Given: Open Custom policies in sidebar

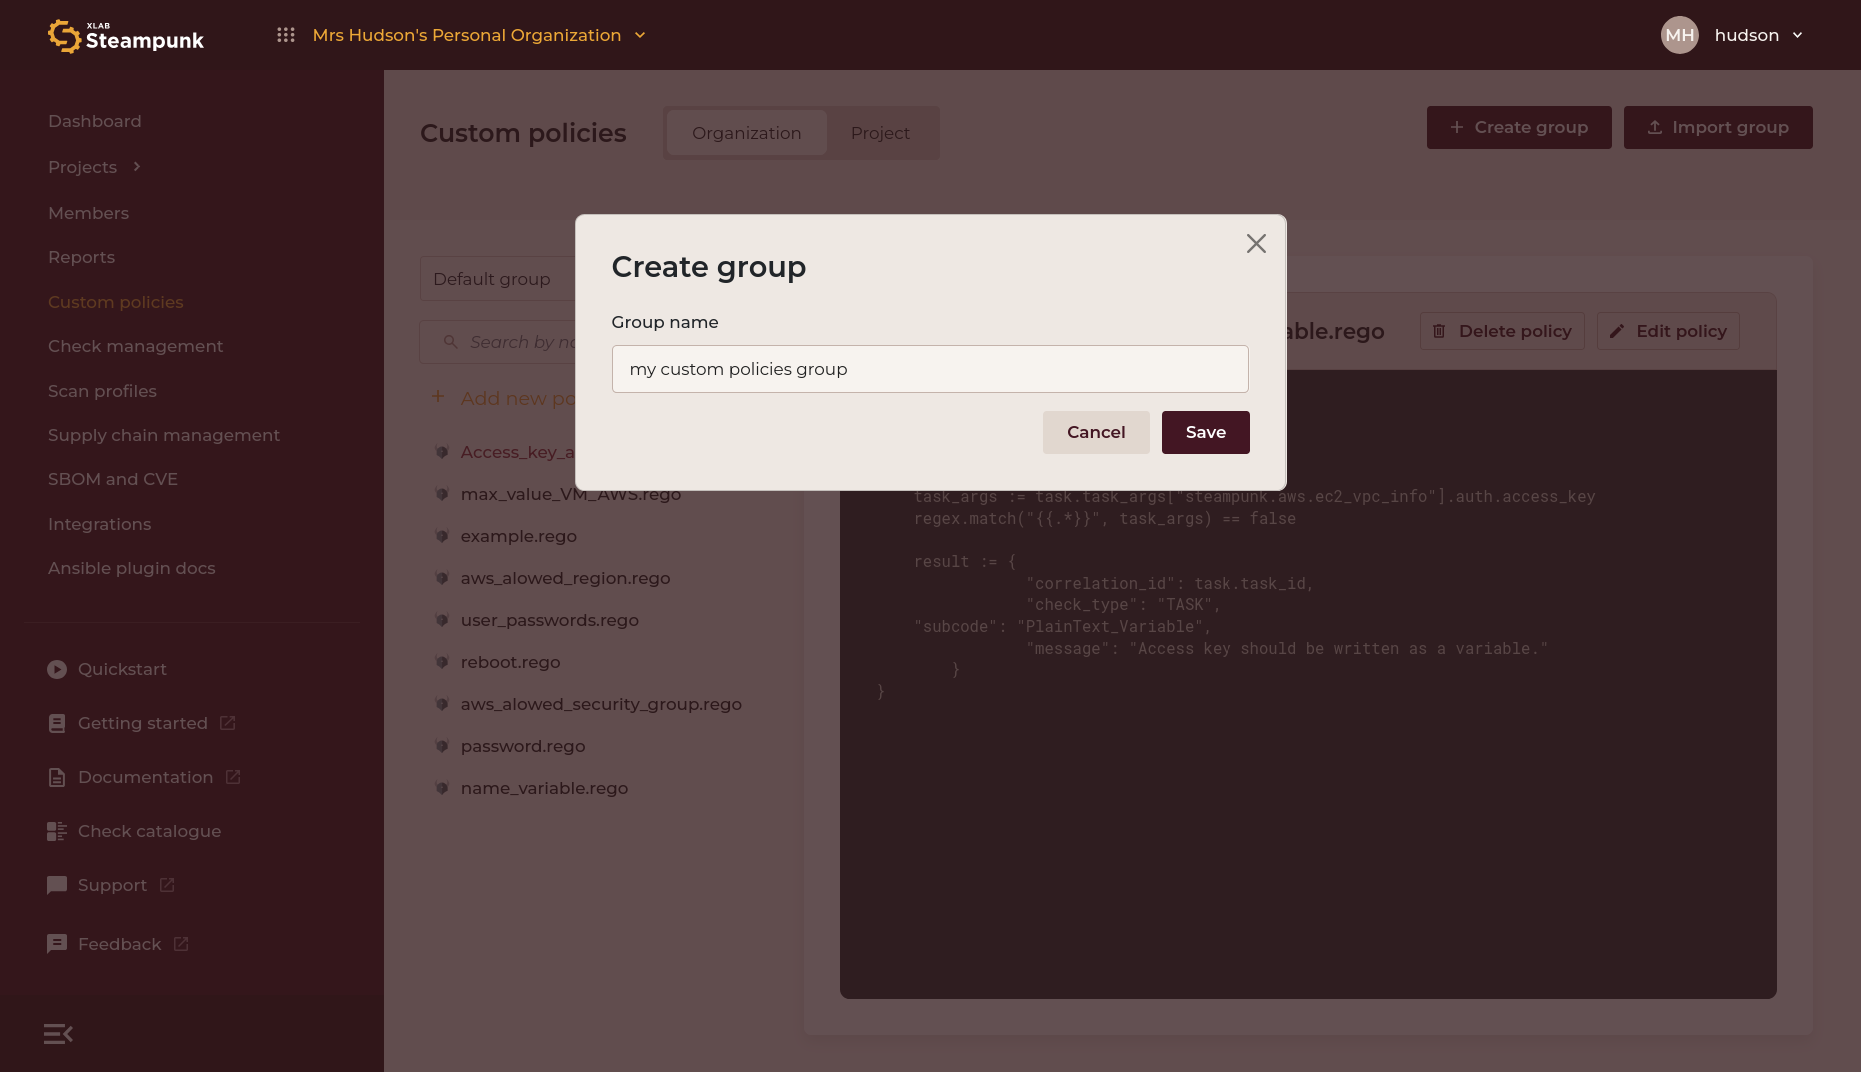Looking at the screenshot, I should point(116,302).
